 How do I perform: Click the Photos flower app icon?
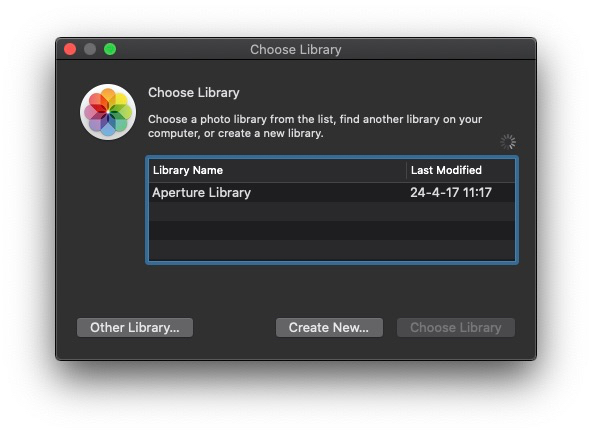108,112
